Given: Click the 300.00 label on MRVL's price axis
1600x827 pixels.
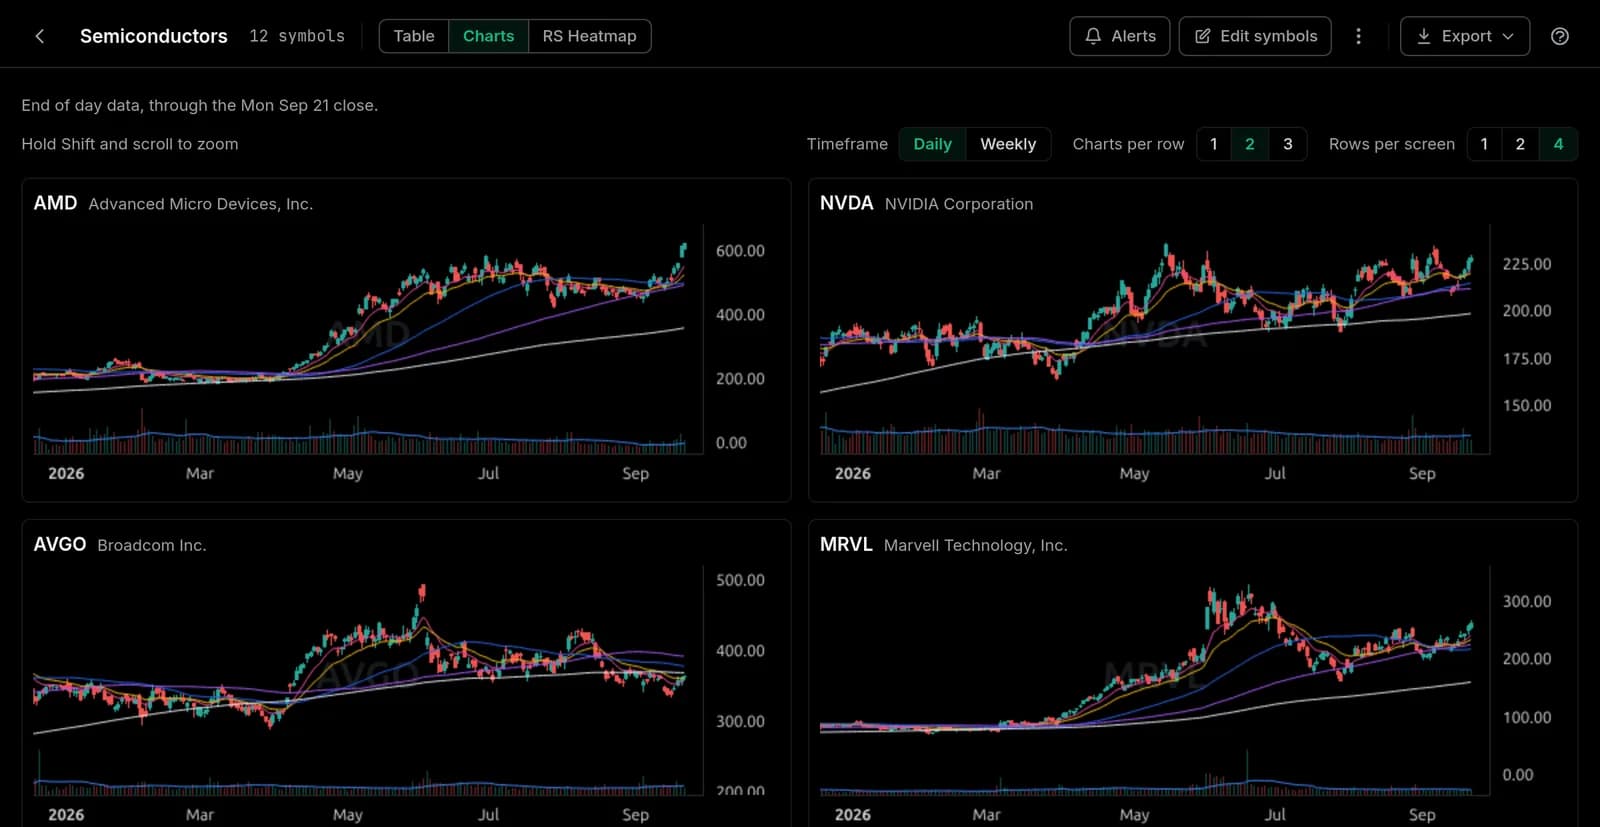Looking at the screenshot, I should tap(1527, 601).
